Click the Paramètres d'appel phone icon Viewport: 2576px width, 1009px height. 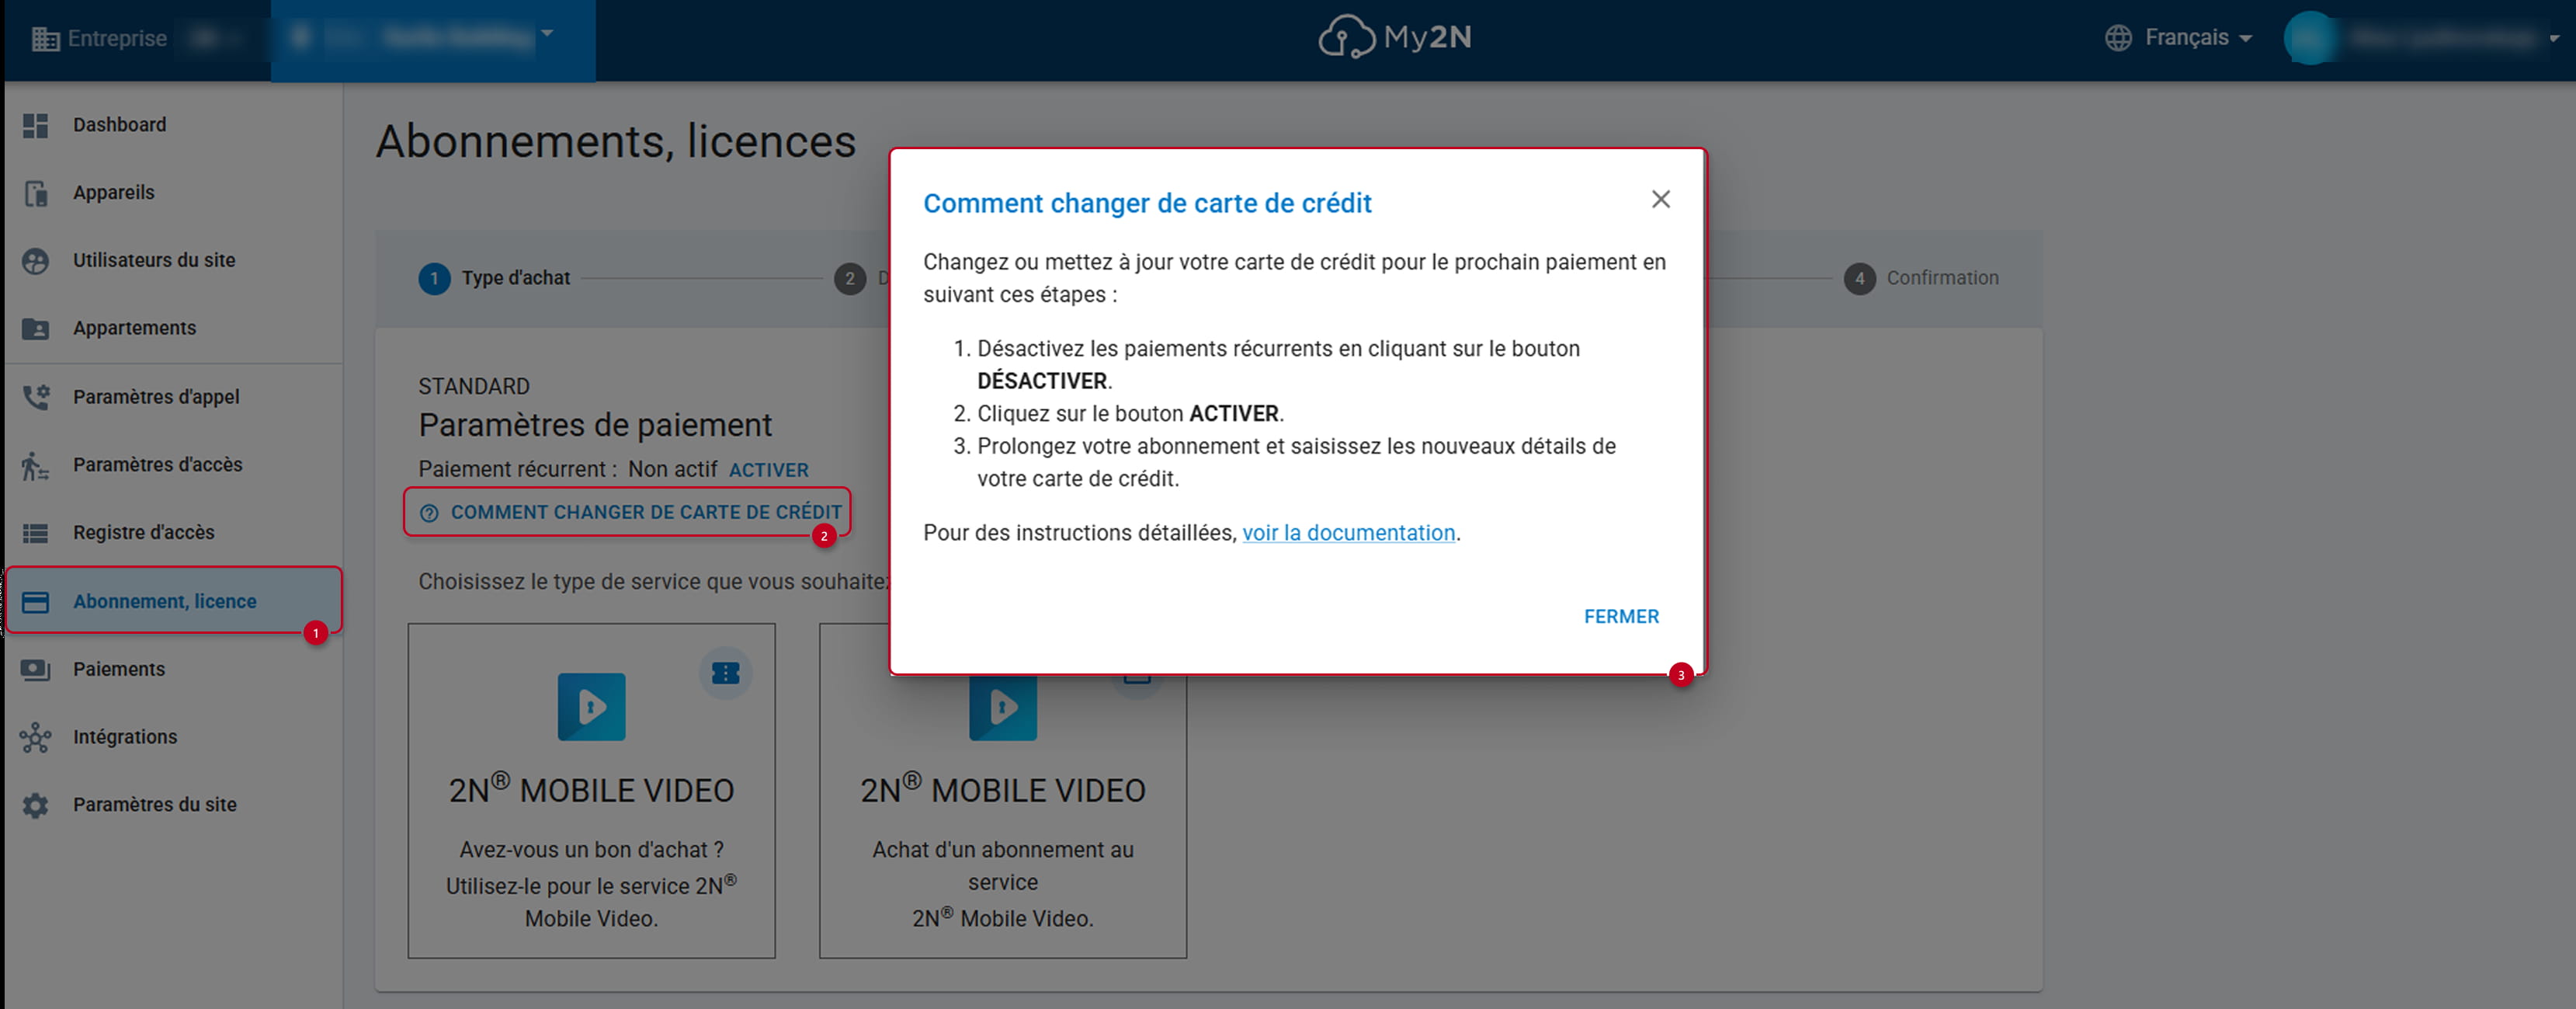[36, 397]
